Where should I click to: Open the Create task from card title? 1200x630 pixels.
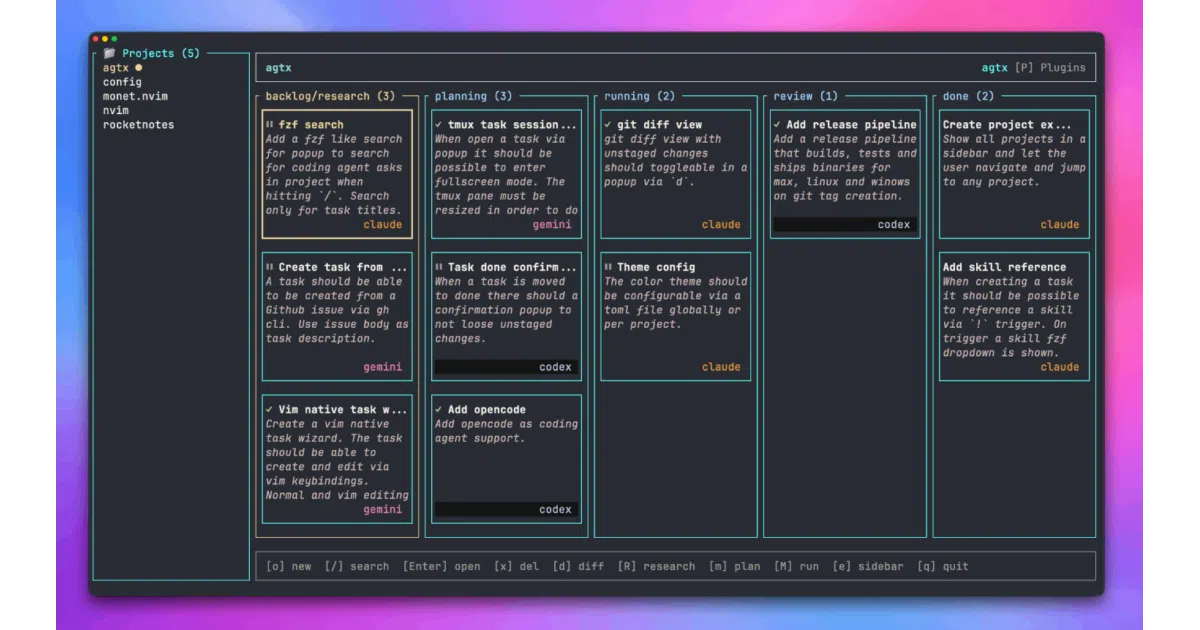(x=343, y=267)
